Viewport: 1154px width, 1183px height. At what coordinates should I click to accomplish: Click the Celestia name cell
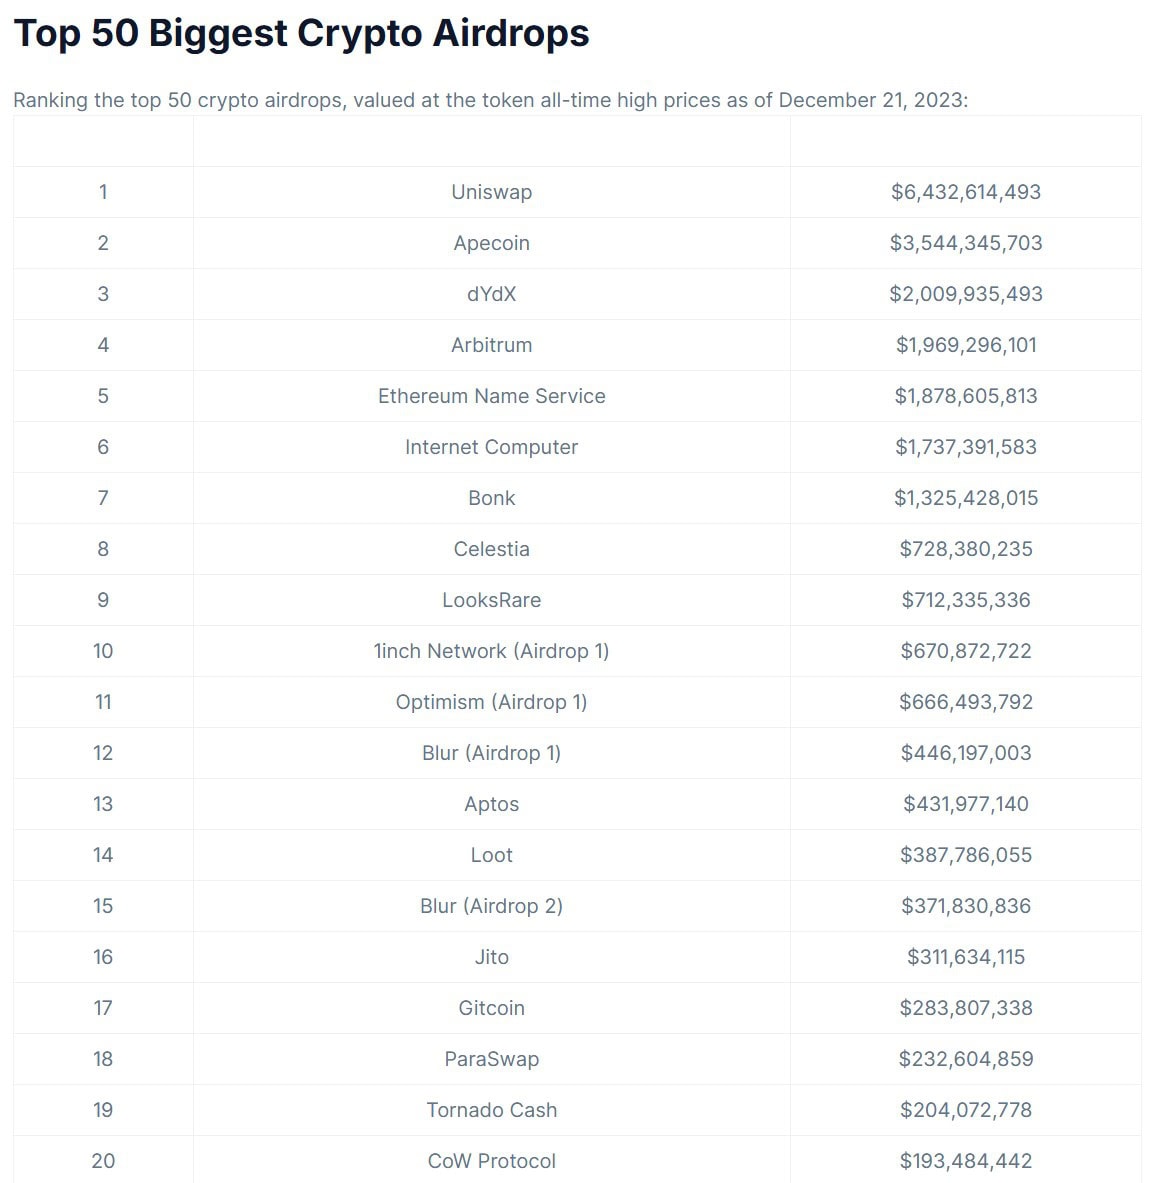click(491, 549)
